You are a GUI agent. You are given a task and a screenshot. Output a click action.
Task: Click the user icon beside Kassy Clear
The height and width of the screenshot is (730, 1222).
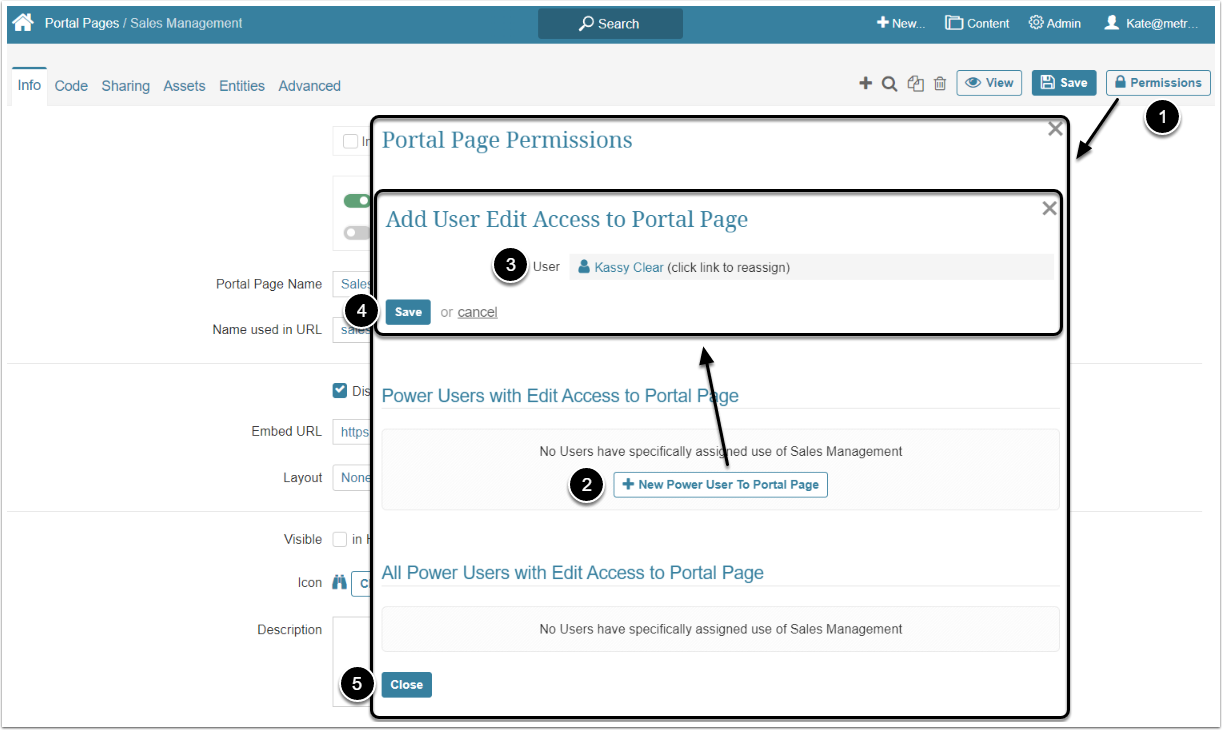[x=584, y=267]
